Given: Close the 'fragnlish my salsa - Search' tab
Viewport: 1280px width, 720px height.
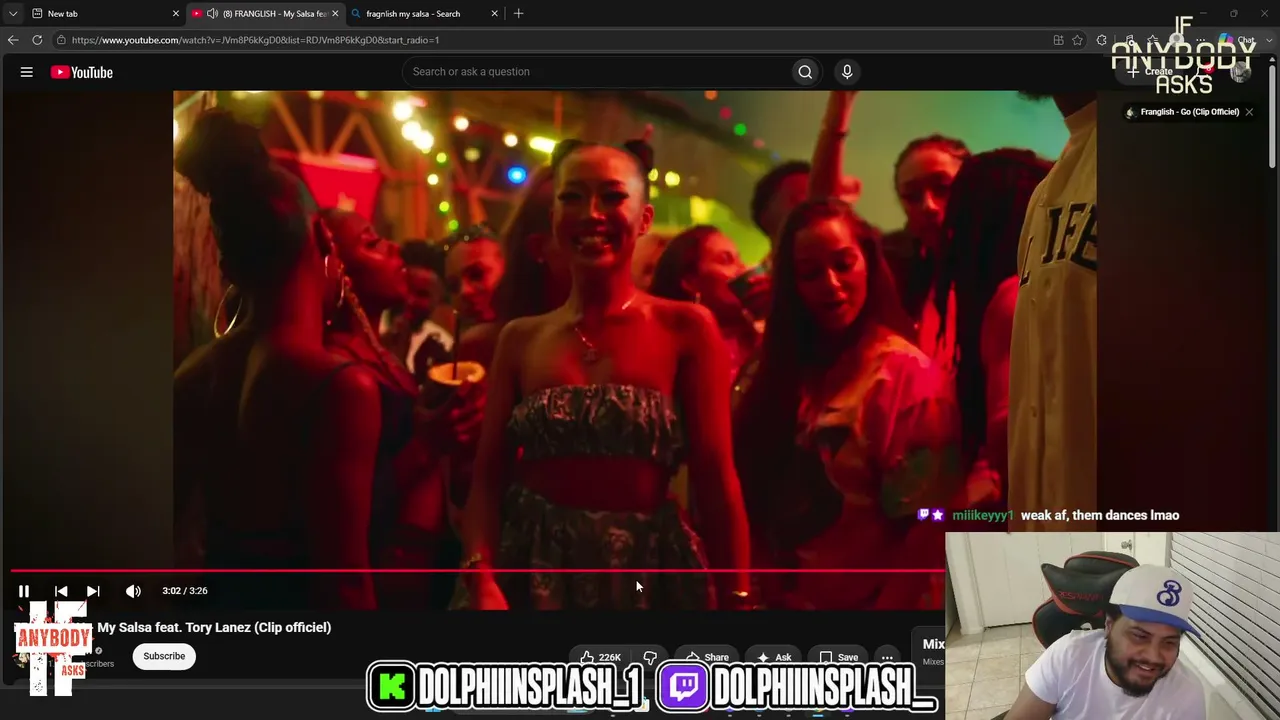Looking at the screenshot, I should [x=494, y=14].
